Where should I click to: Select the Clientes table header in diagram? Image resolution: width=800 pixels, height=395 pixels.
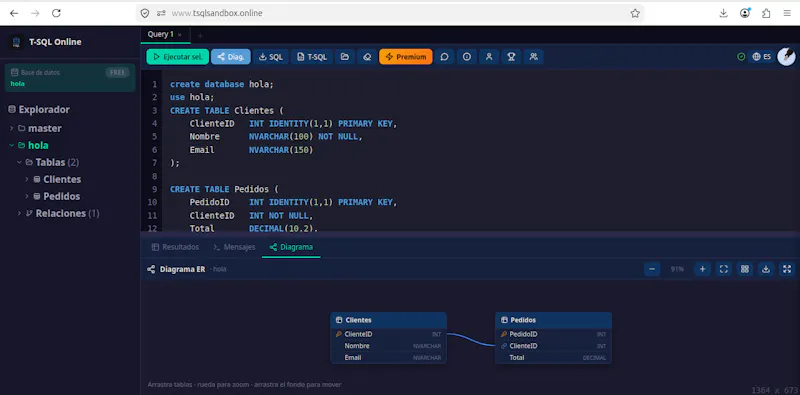click(x=389, y=320)
